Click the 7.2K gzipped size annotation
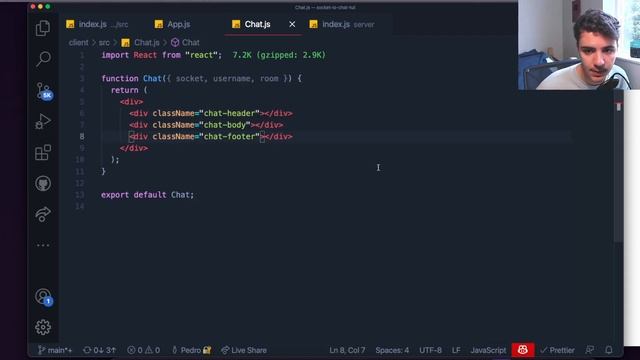The image size is (640, 360). pyautogui.click(x=279, y=55)
